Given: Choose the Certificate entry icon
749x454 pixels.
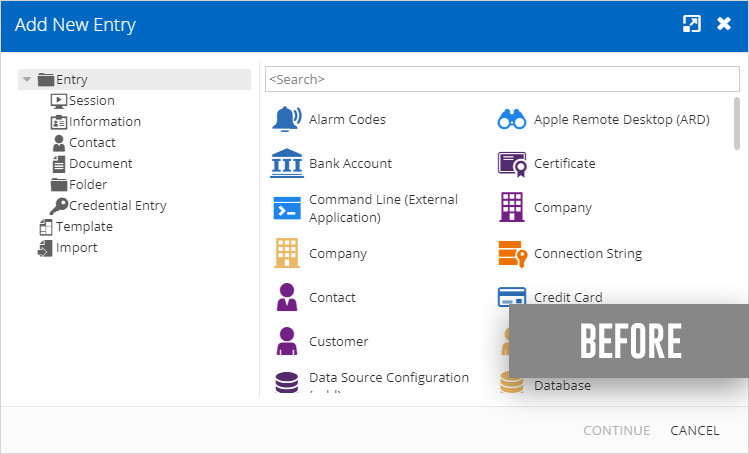Looking at the screenshot, I should [512, 163].
